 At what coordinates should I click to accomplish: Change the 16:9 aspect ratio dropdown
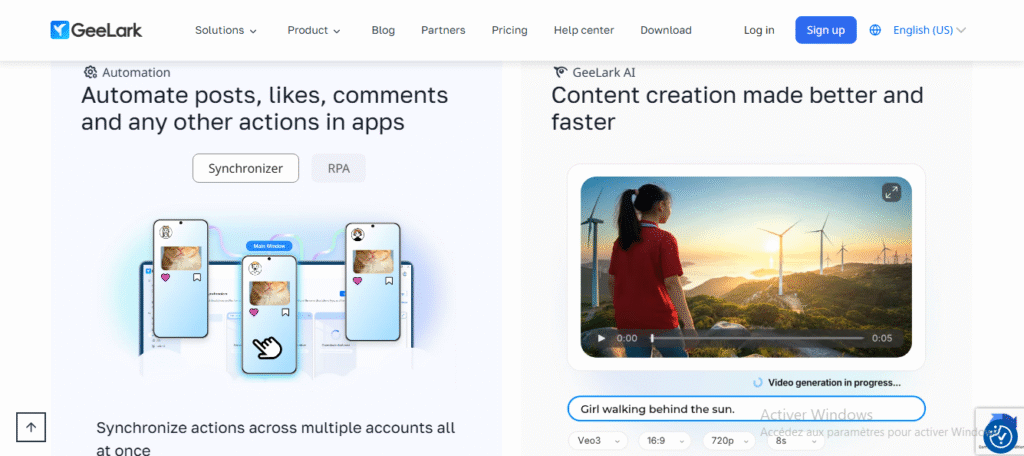click(x=663, y=440)
